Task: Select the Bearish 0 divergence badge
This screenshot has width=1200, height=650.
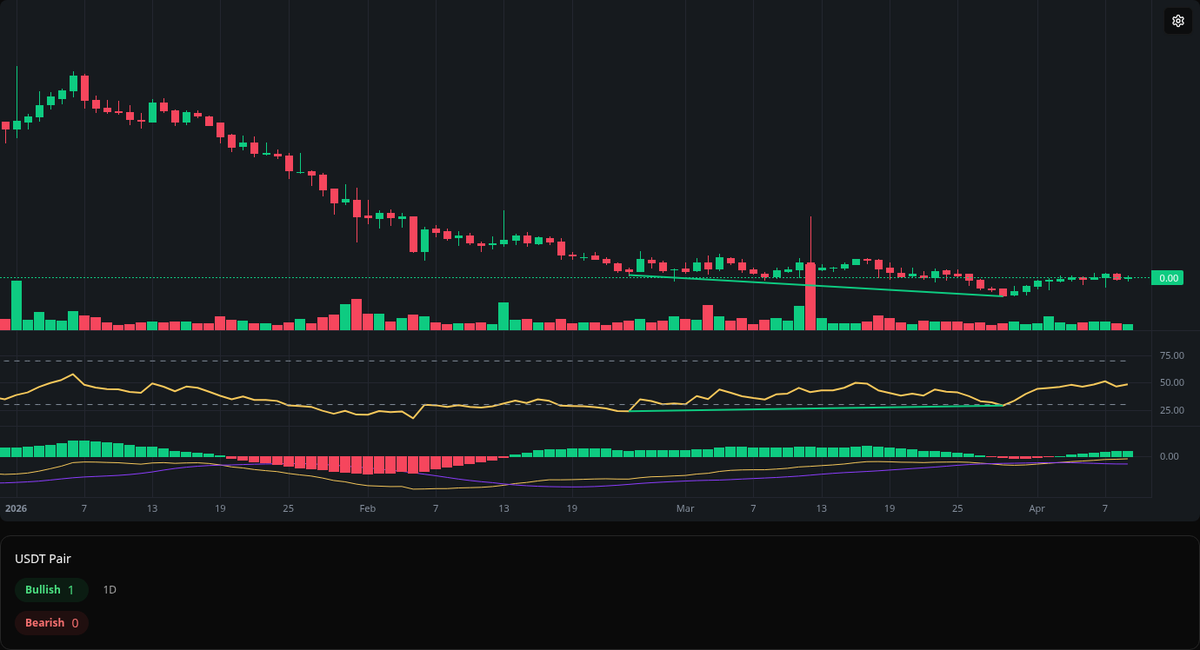Action: 51,623
